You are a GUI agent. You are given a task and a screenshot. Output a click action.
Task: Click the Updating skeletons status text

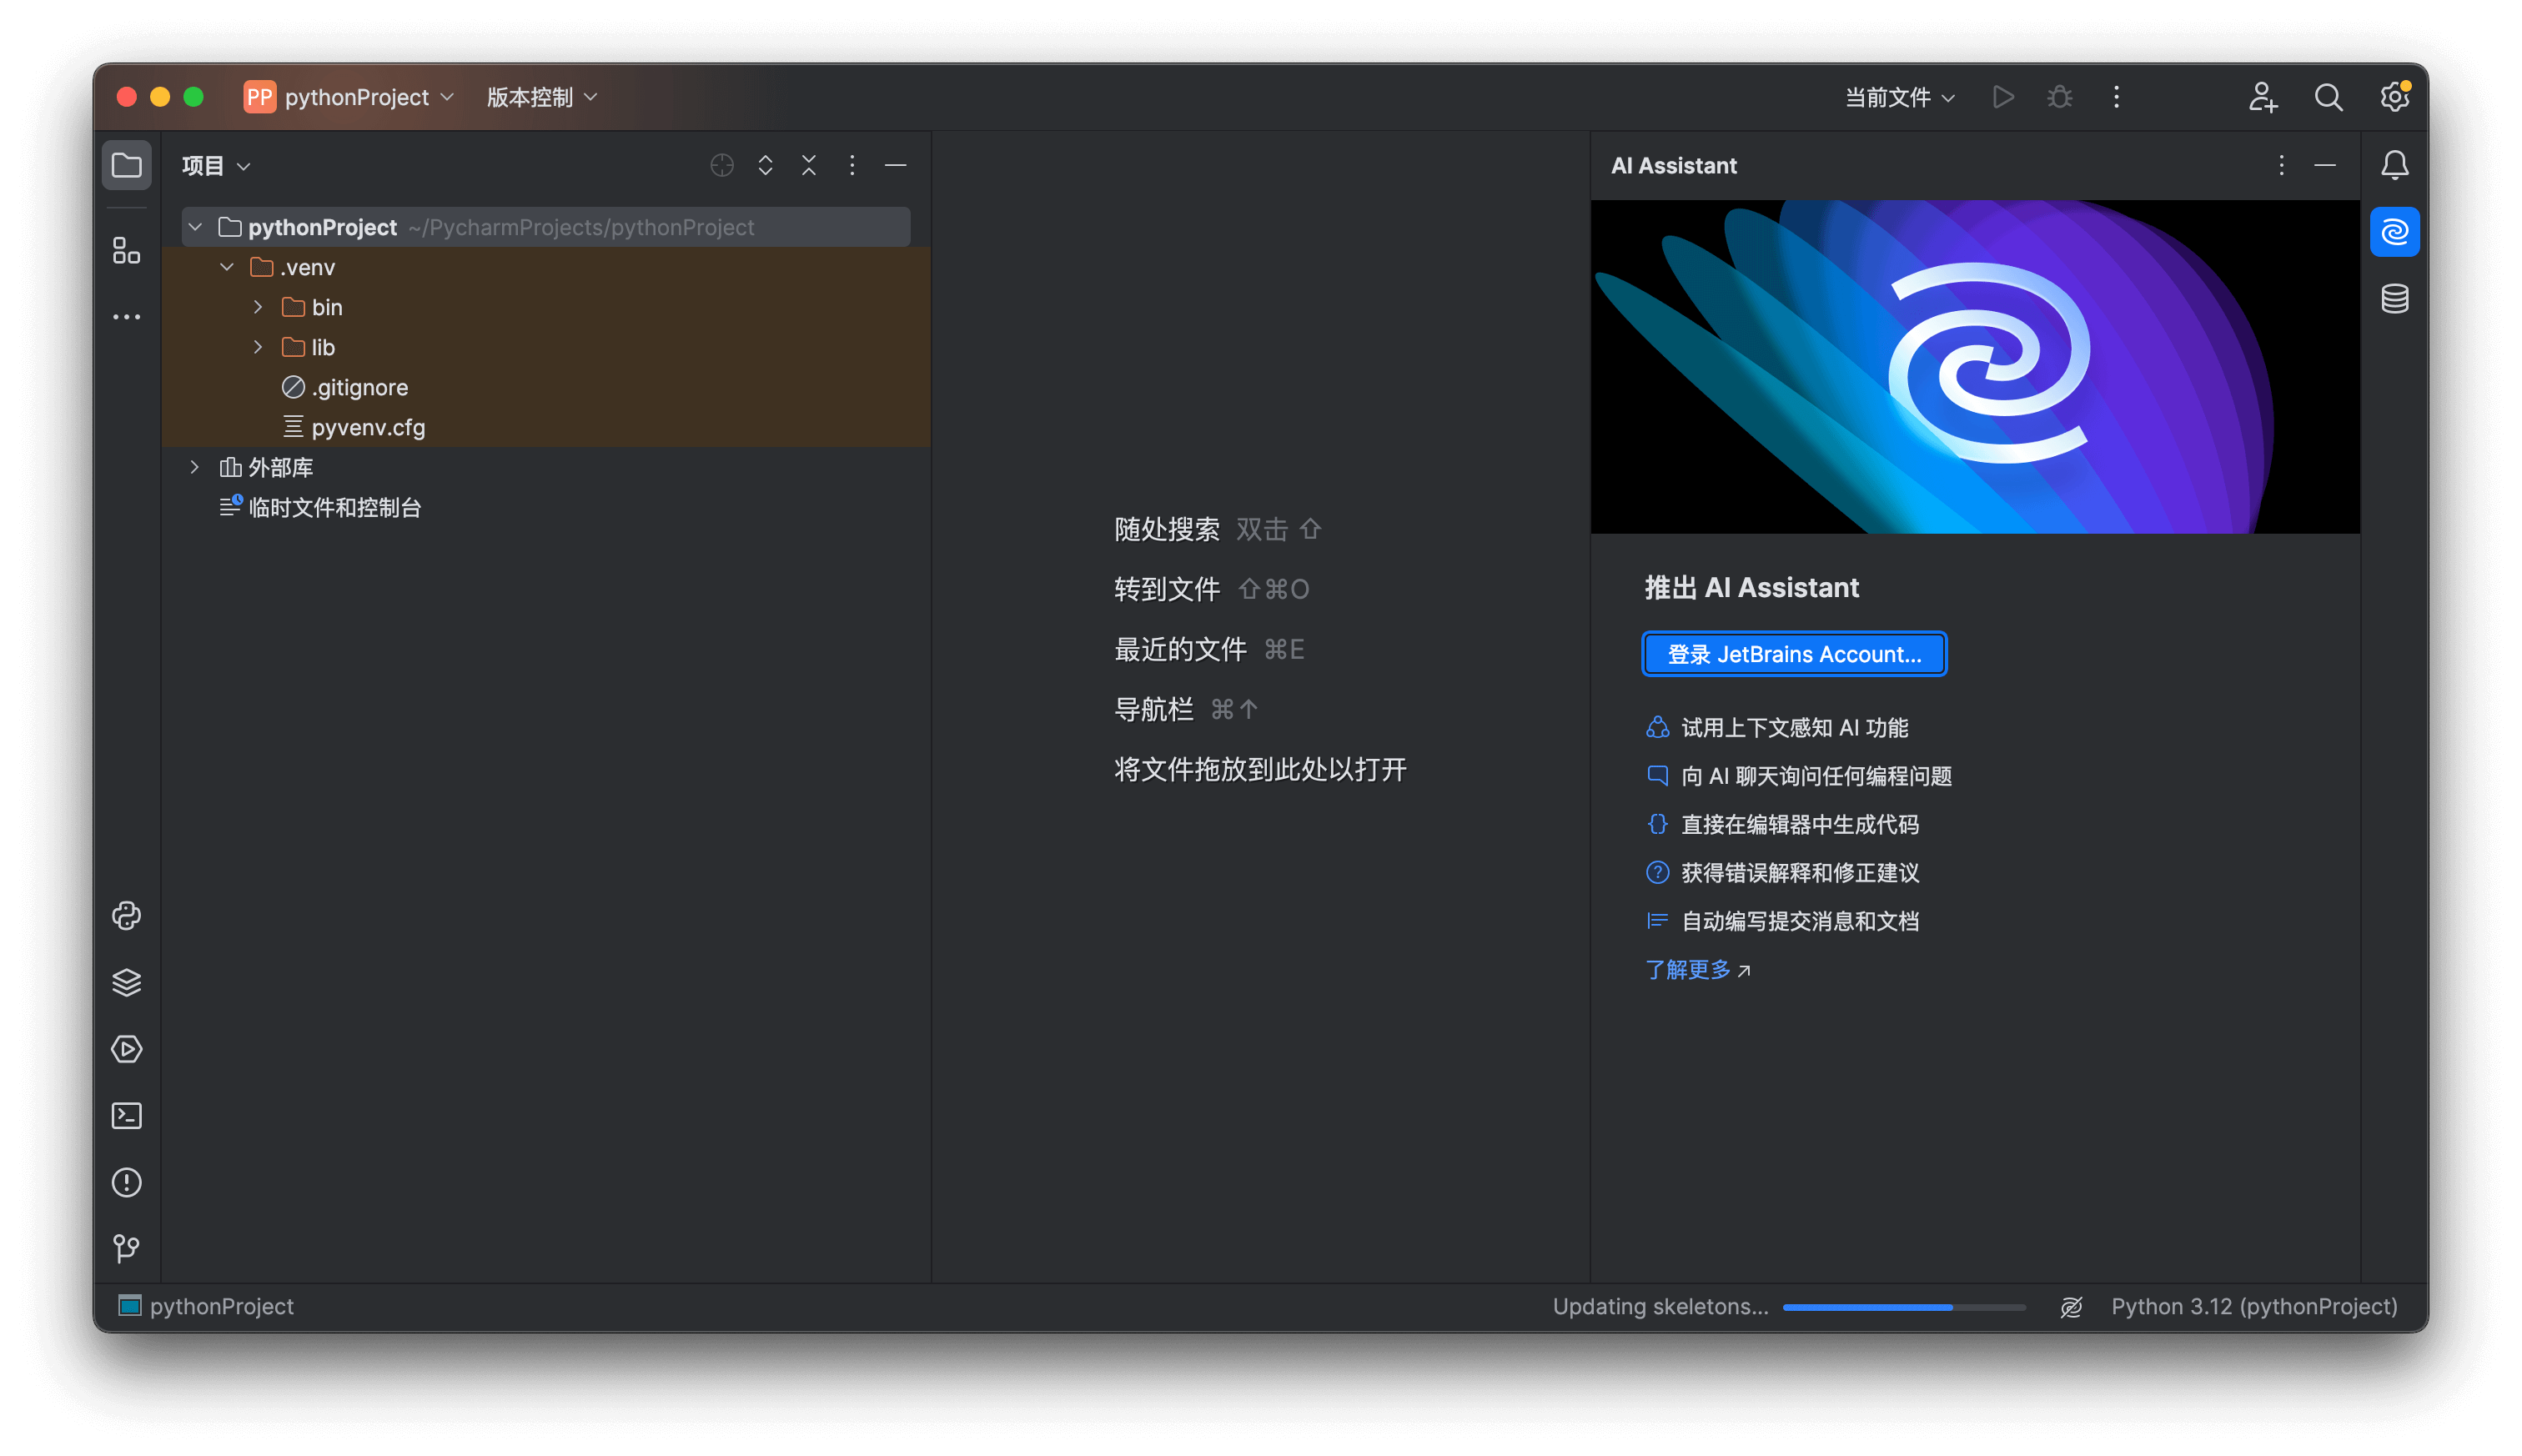(1660, 1306)
